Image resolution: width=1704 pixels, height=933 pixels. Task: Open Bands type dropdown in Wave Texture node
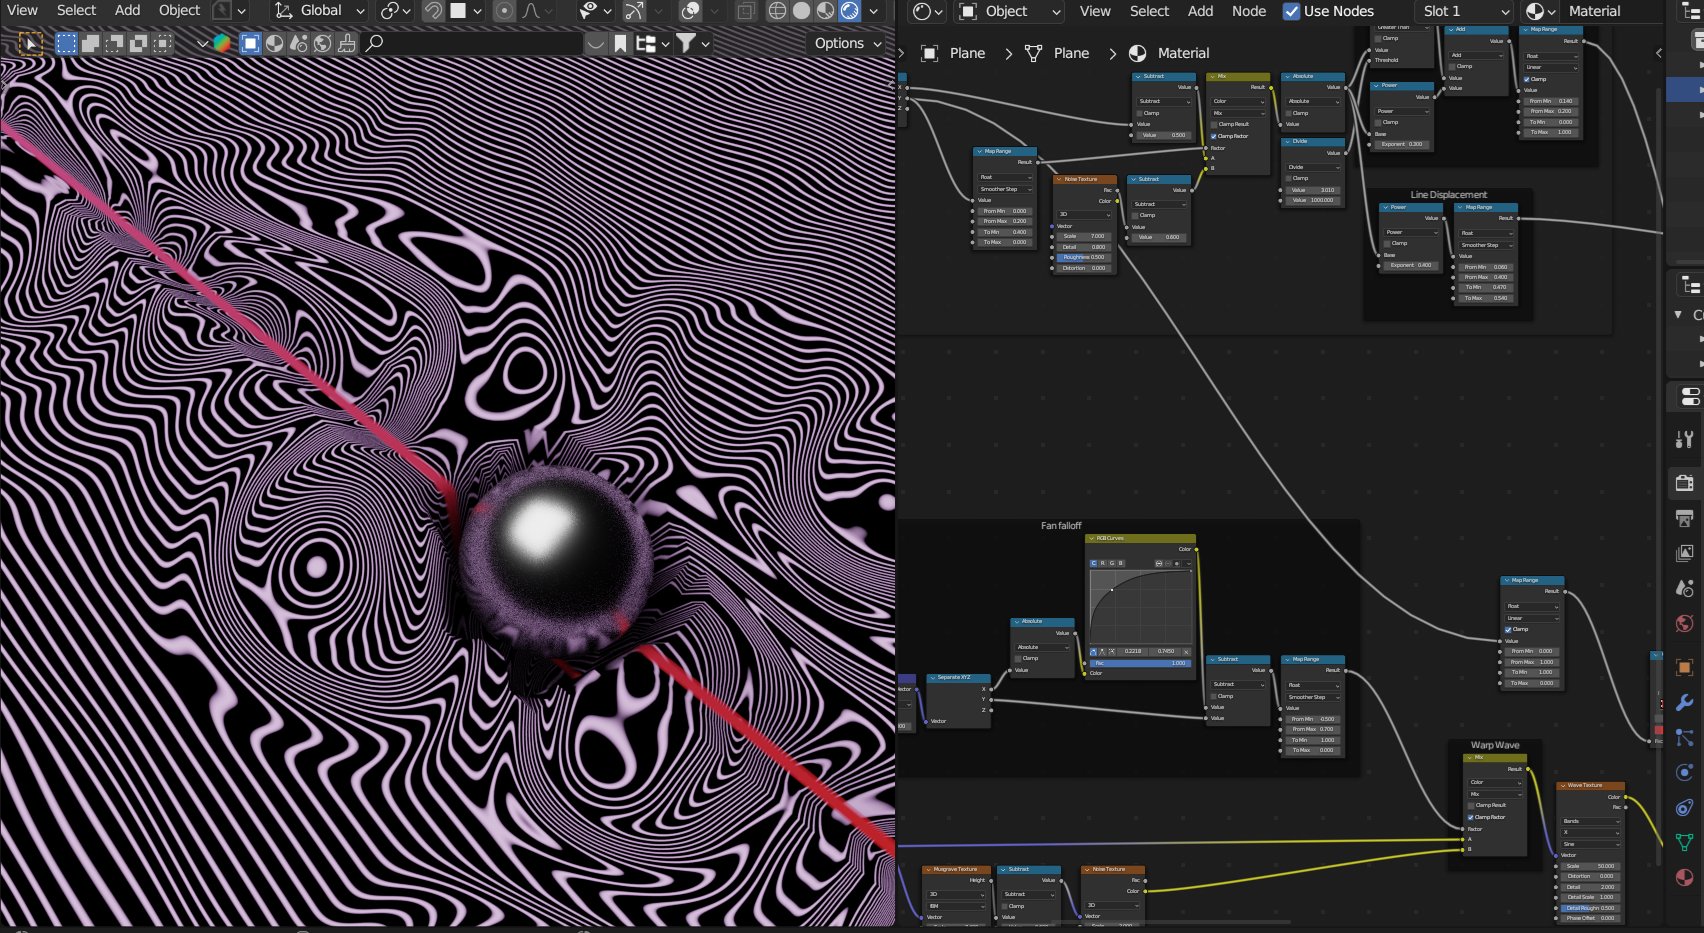[x=1590, y=821]
